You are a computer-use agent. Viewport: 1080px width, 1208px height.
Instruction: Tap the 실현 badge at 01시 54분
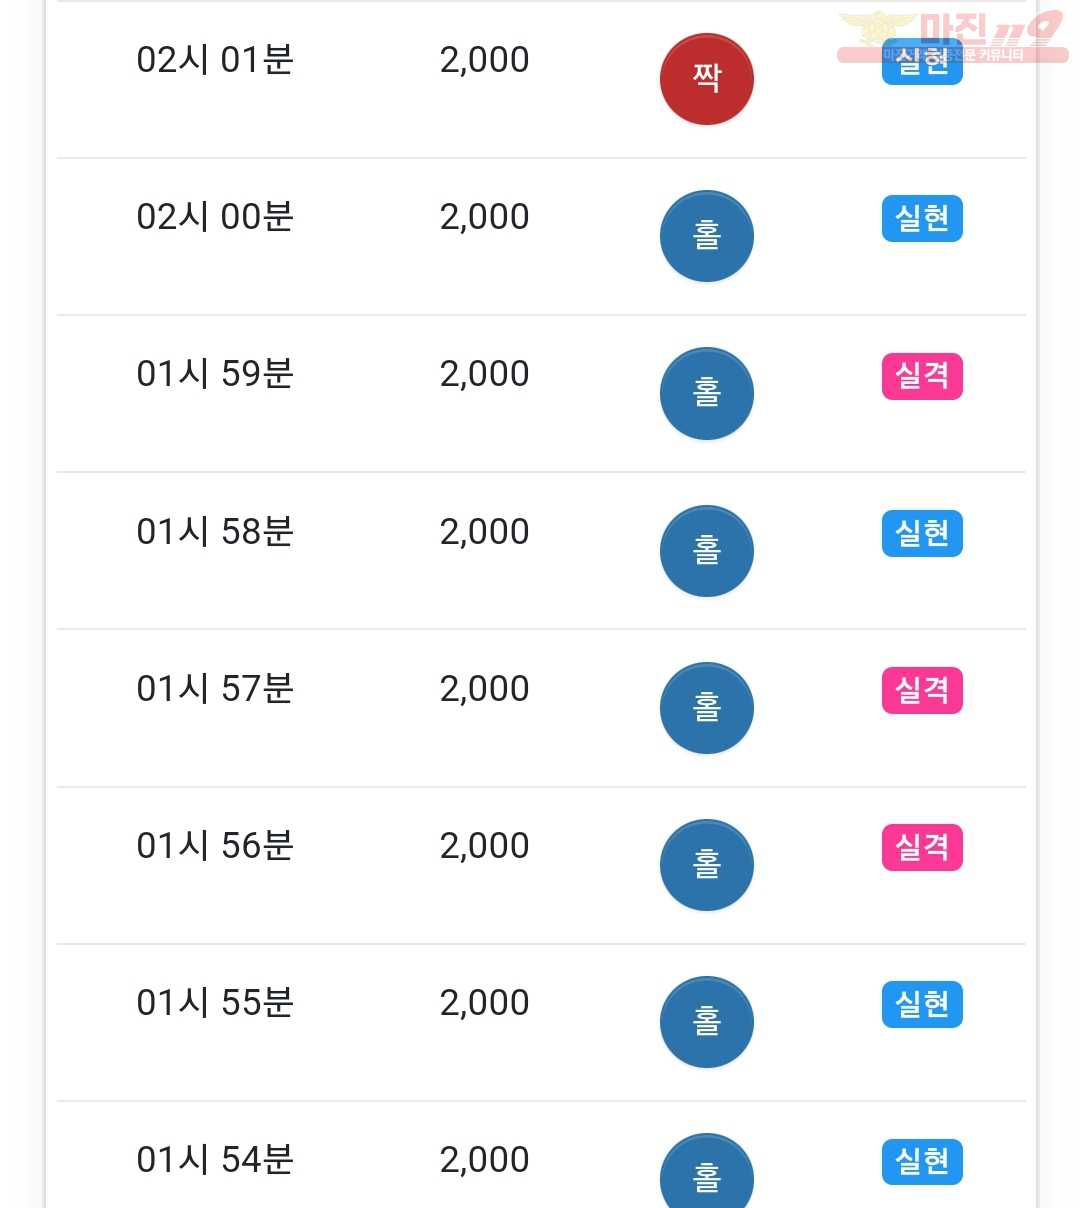pyautogui.click(x=922, y=1161)
